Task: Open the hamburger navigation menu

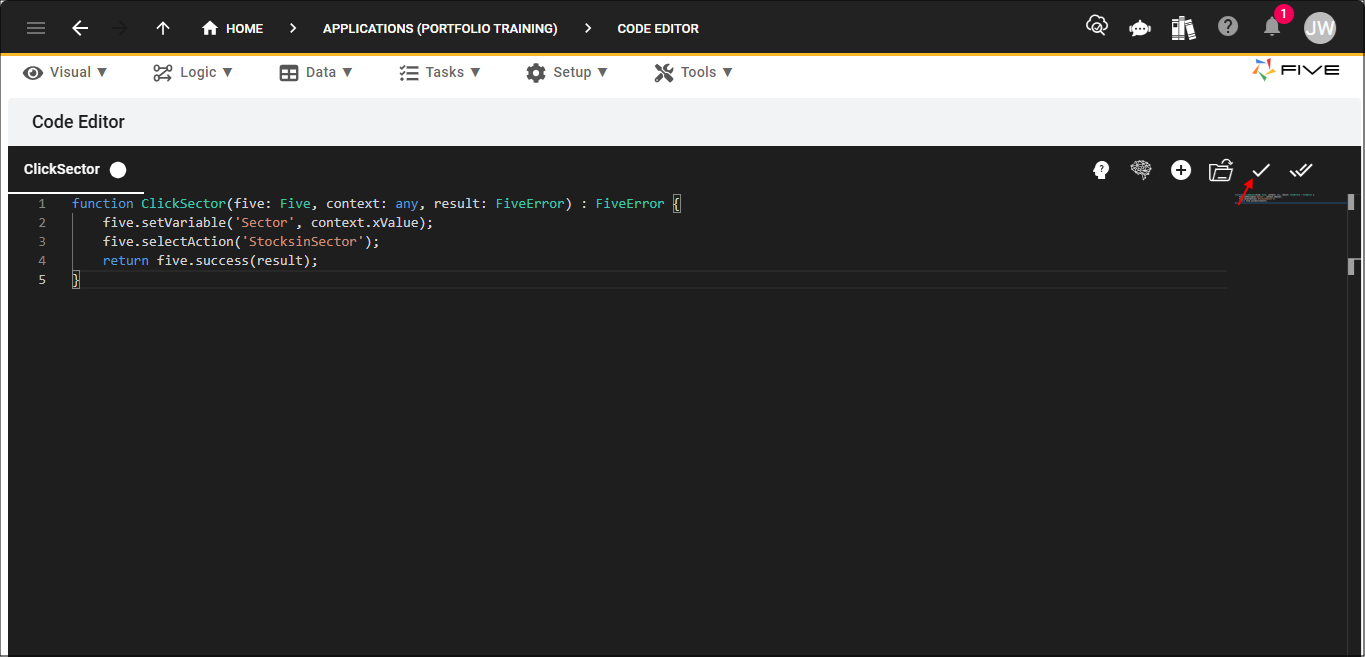Action: coord(36,28)
